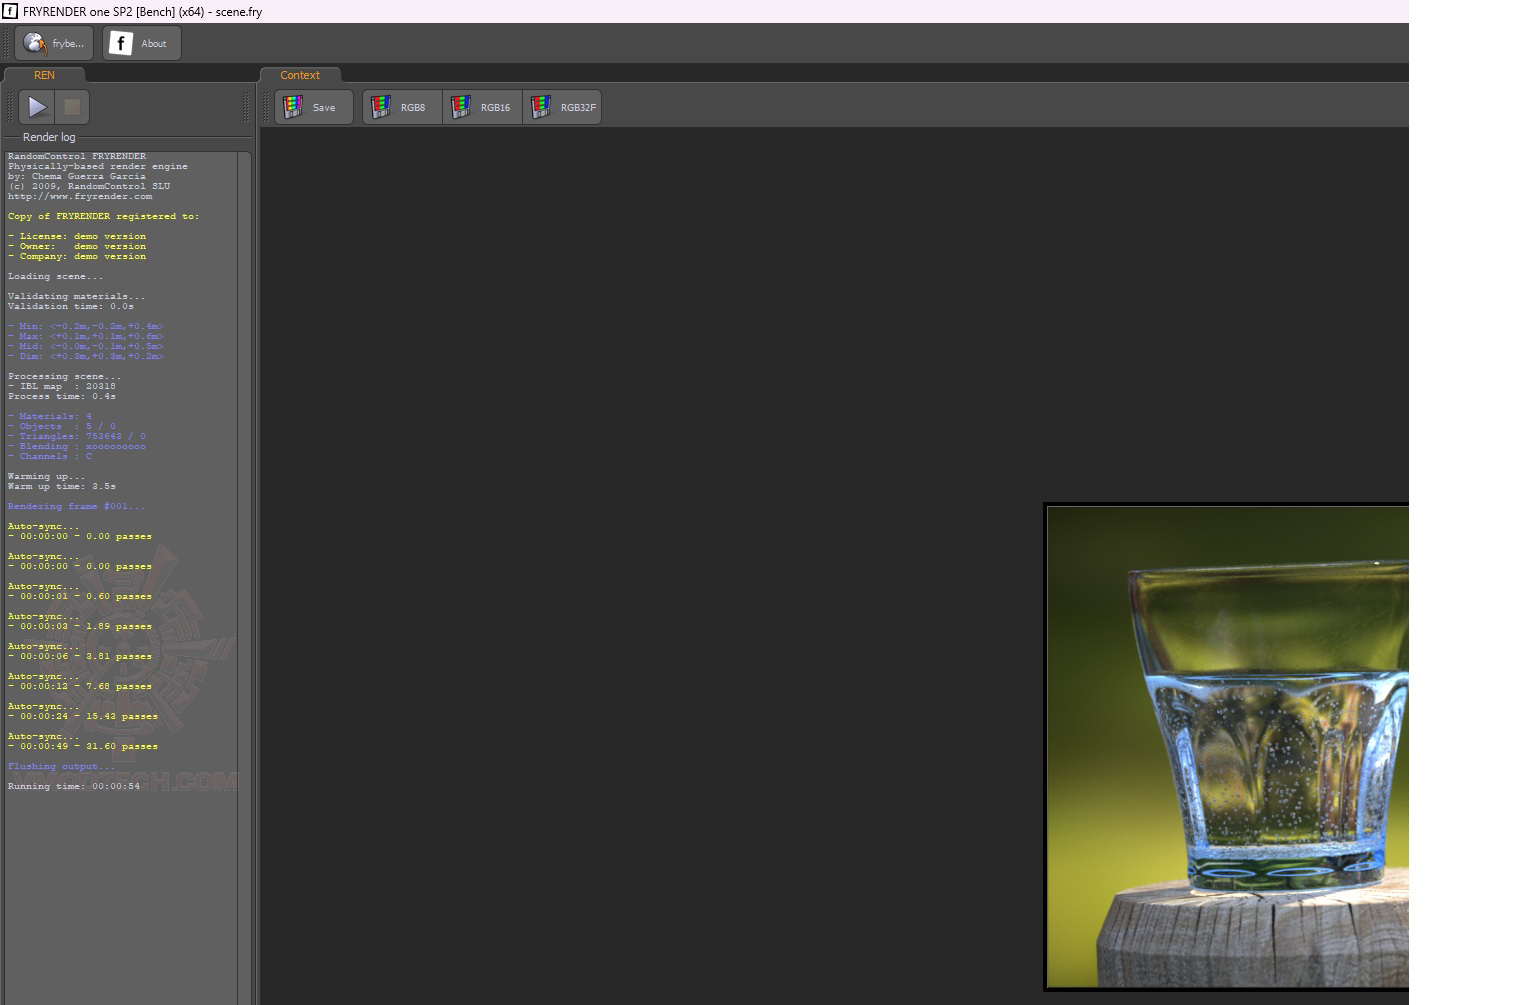Select the 'IBL map : 20318' line
1536x1005 pixels.
pyautogui.click(x=62, y=386)
